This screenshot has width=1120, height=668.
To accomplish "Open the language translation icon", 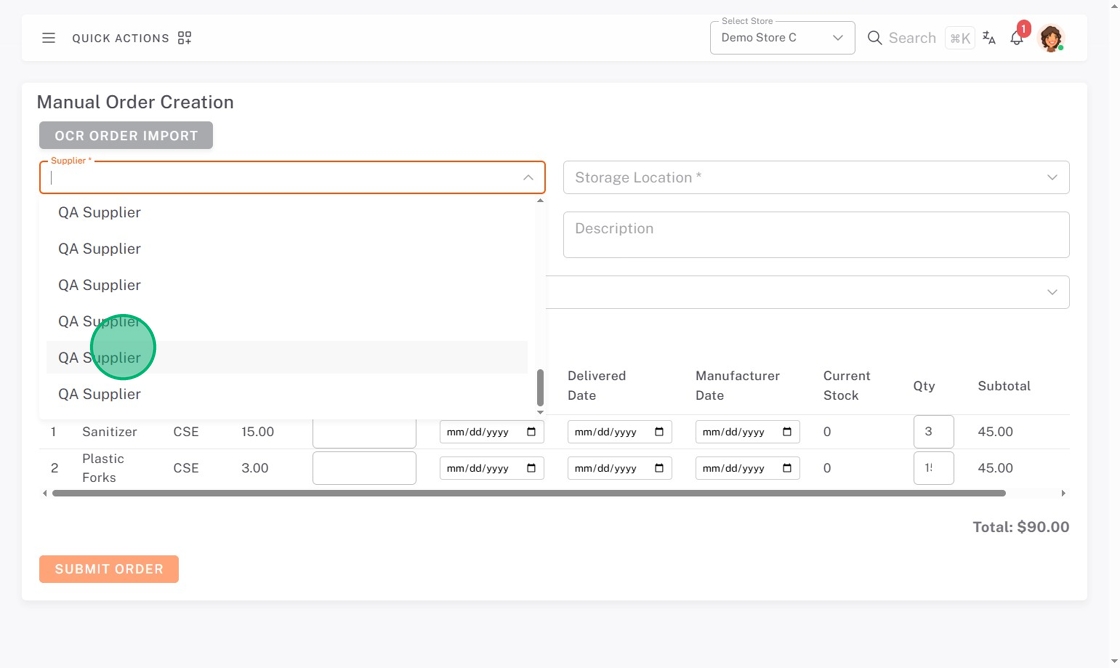I will [x=989, y=38].
